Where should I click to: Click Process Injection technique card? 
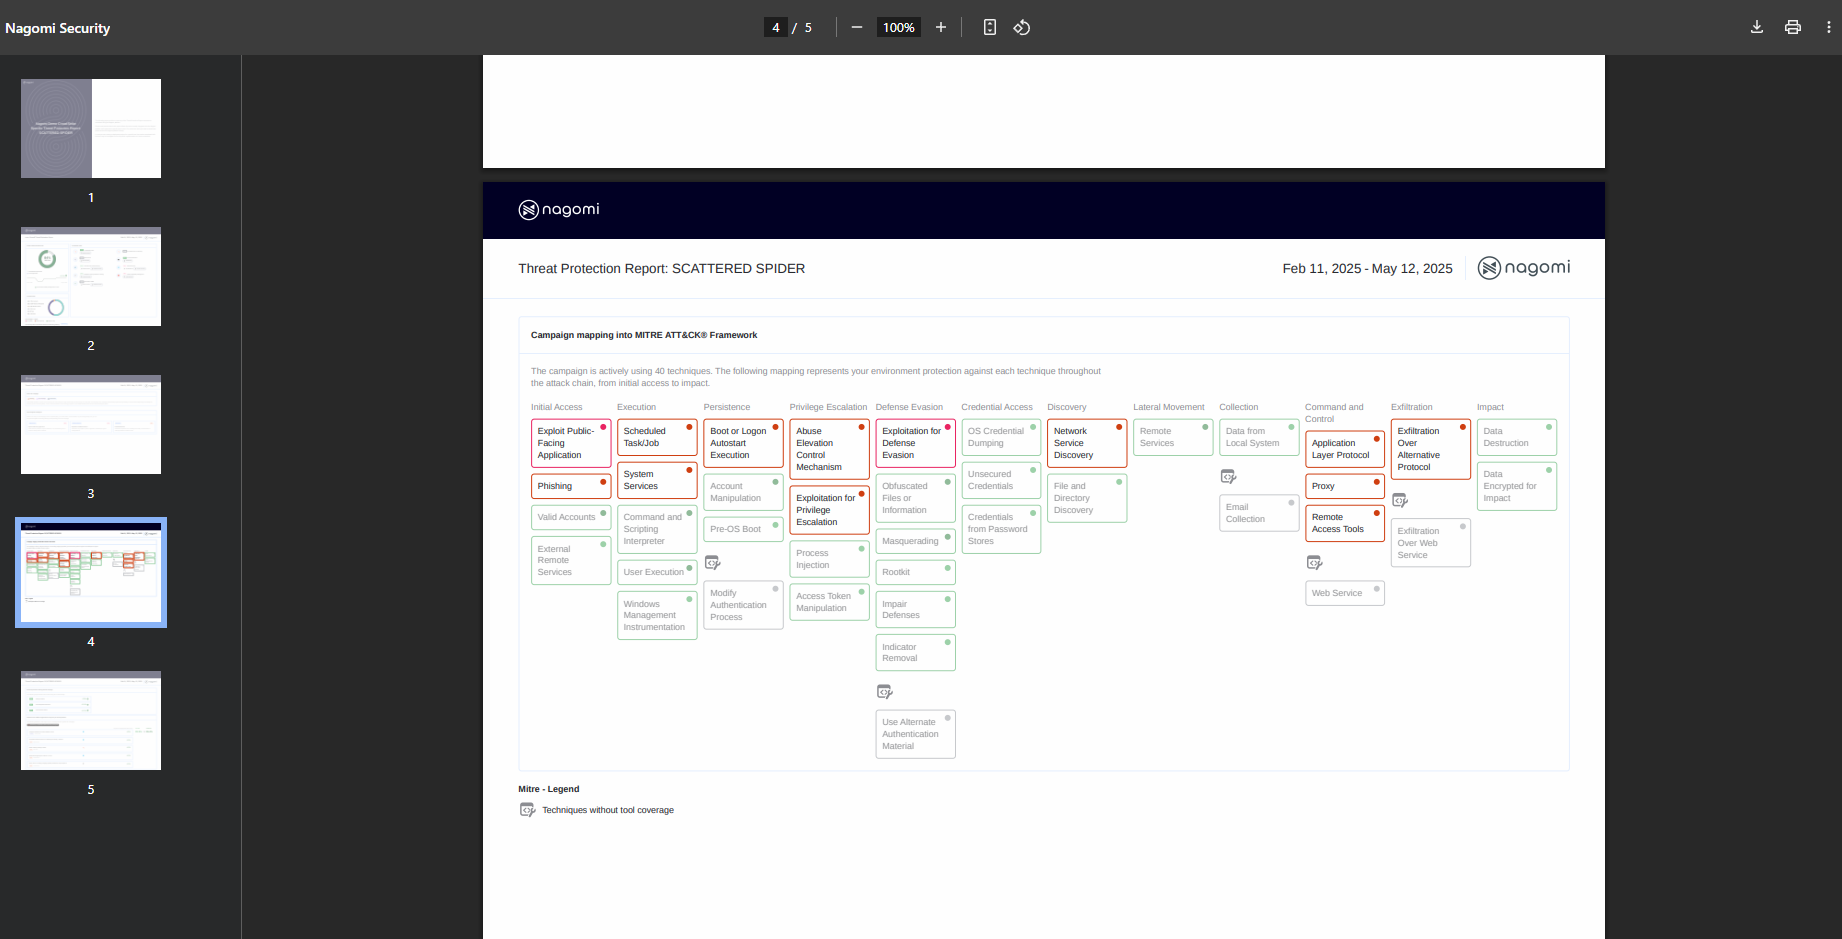tap(829, 559)
